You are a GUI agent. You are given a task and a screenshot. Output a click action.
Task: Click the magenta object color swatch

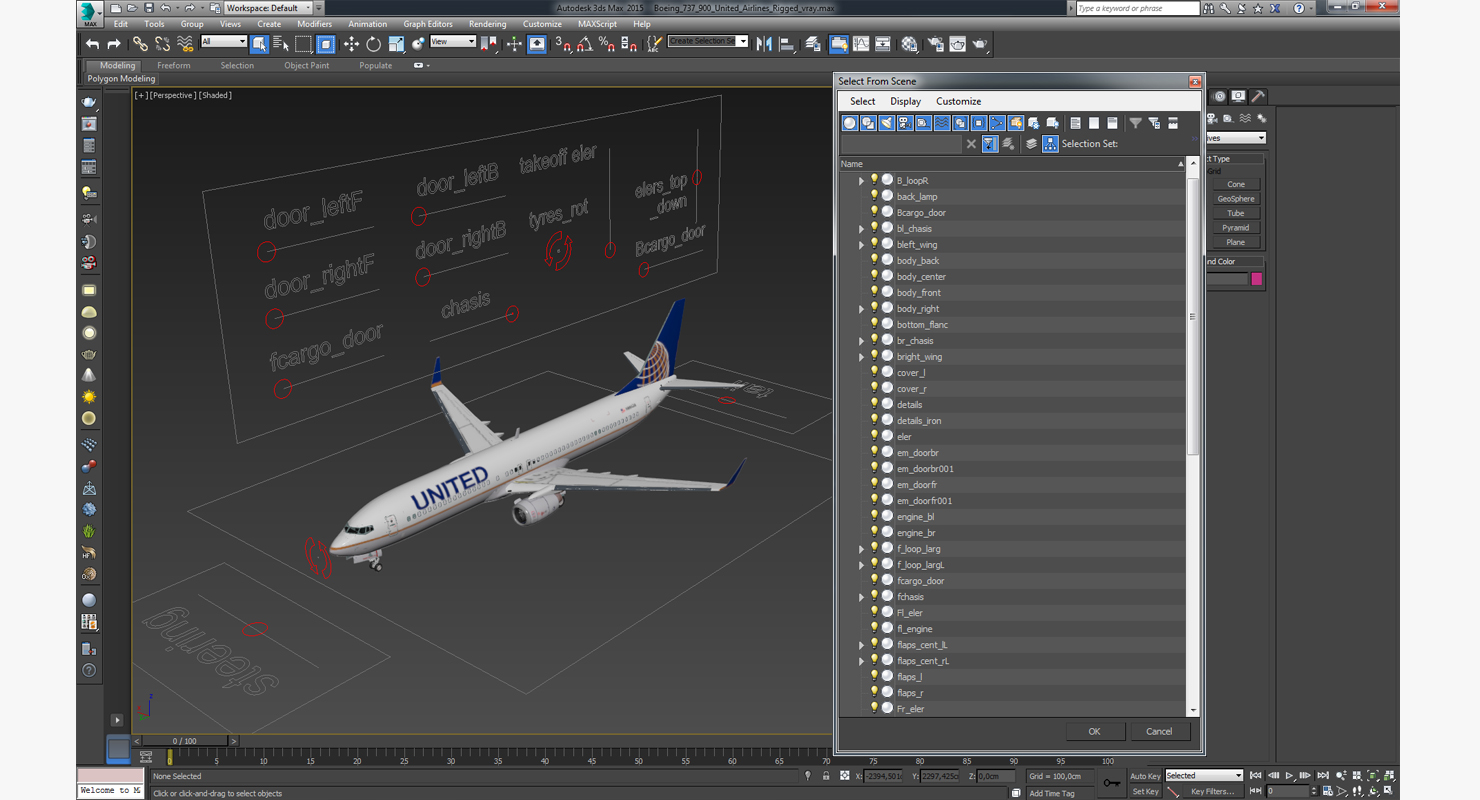coord(1257,279)
